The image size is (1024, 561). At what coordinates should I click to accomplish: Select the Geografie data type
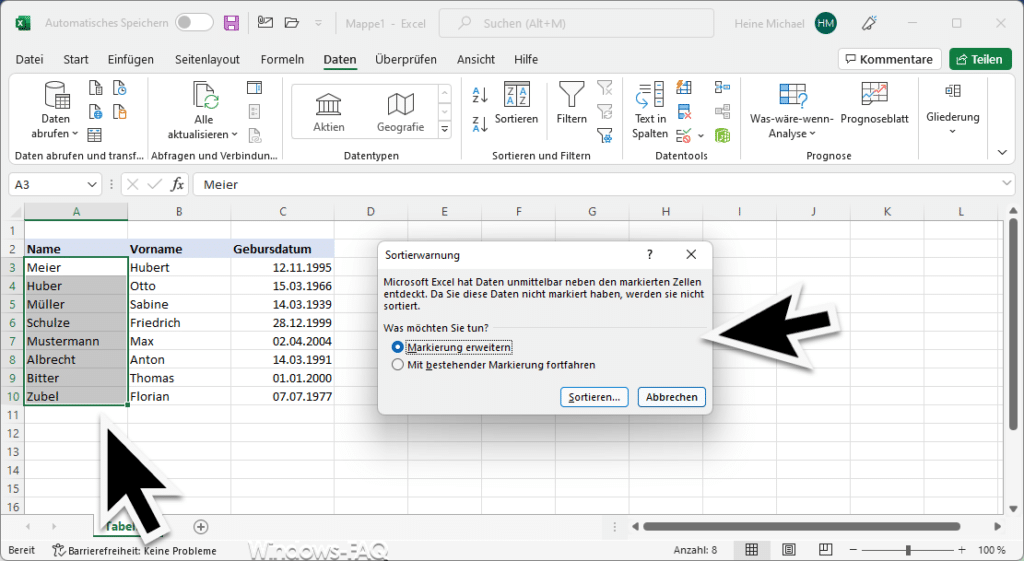click(x=400, y=112)
